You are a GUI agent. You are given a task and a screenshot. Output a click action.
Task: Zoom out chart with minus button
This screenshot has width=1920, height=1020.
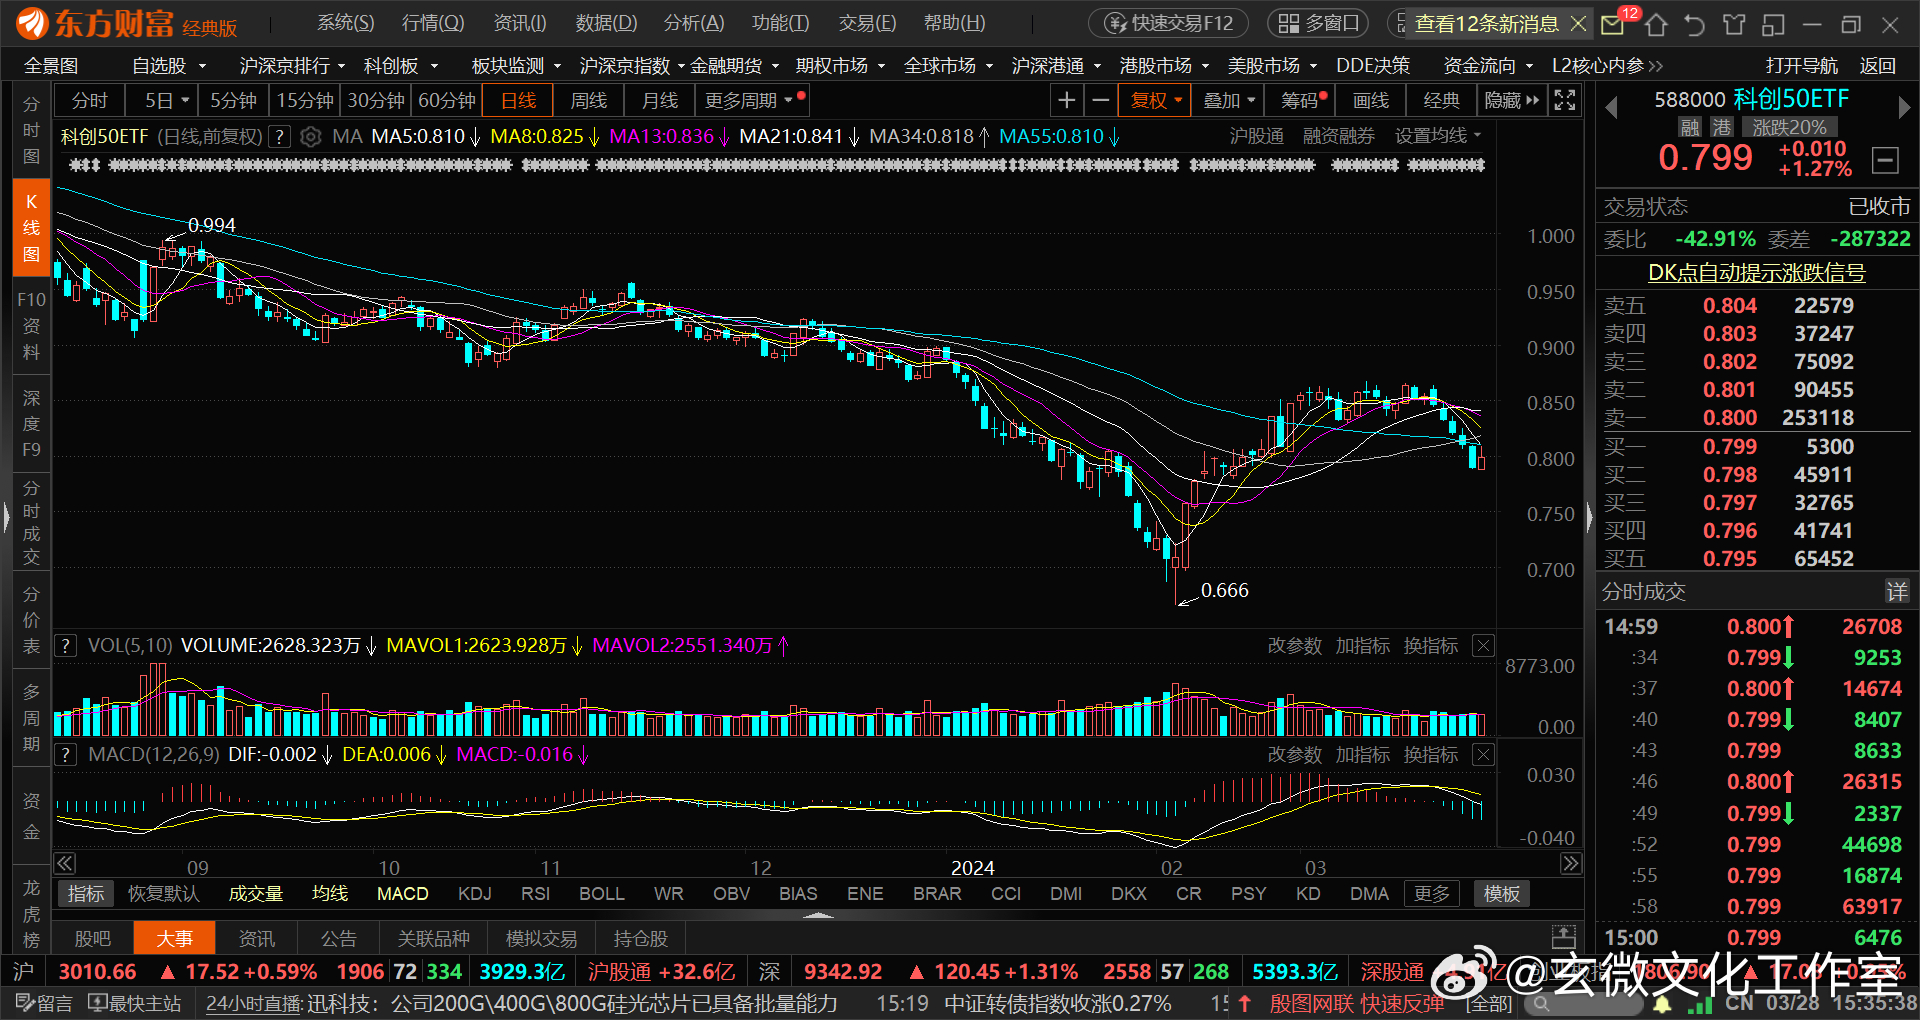click(1100, 100)
